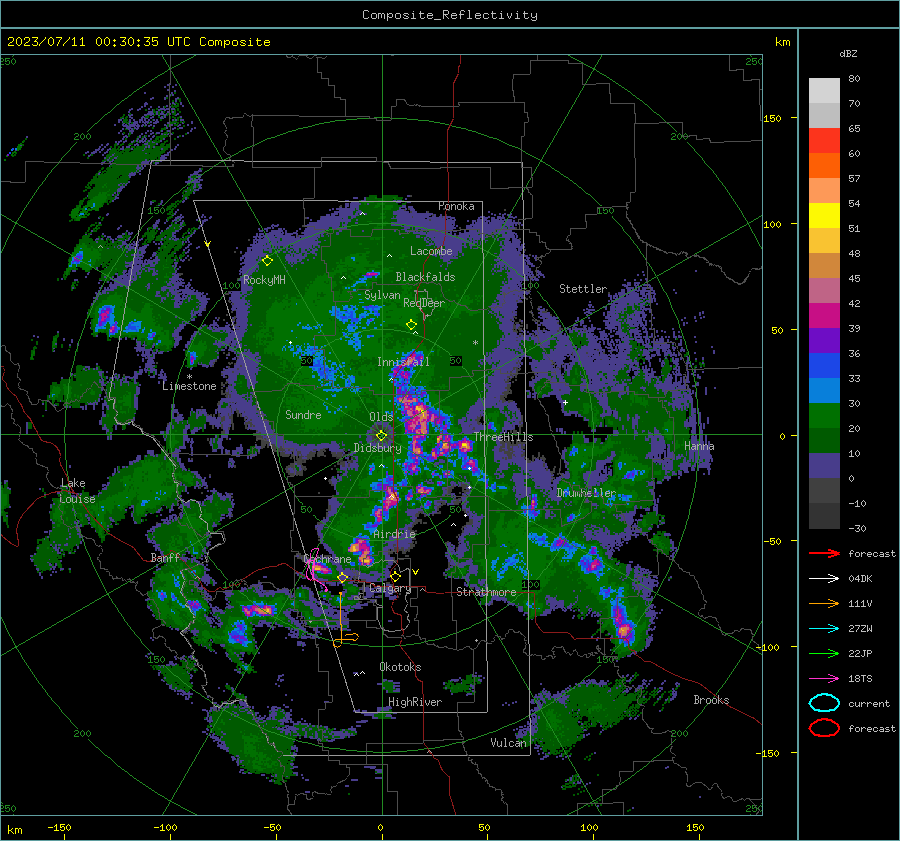900x841 pixels.
Task: Click the 'Sundre' city label
Action: 303,415
